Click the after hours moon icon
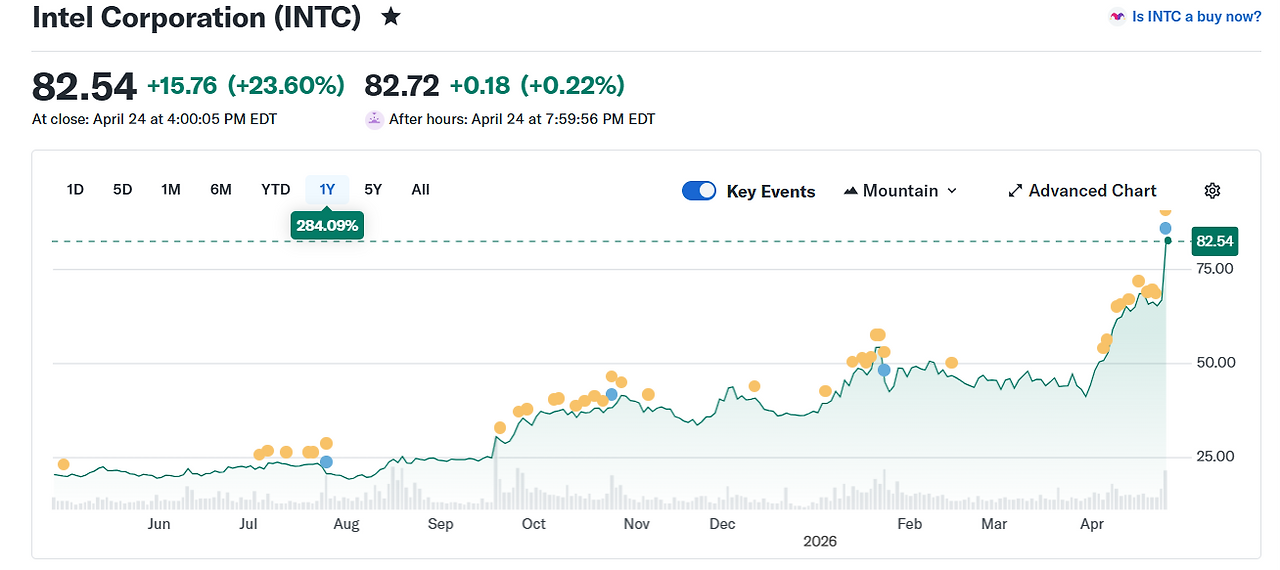Viewport: 1280px width, 570px height. (x=374, y=119)
